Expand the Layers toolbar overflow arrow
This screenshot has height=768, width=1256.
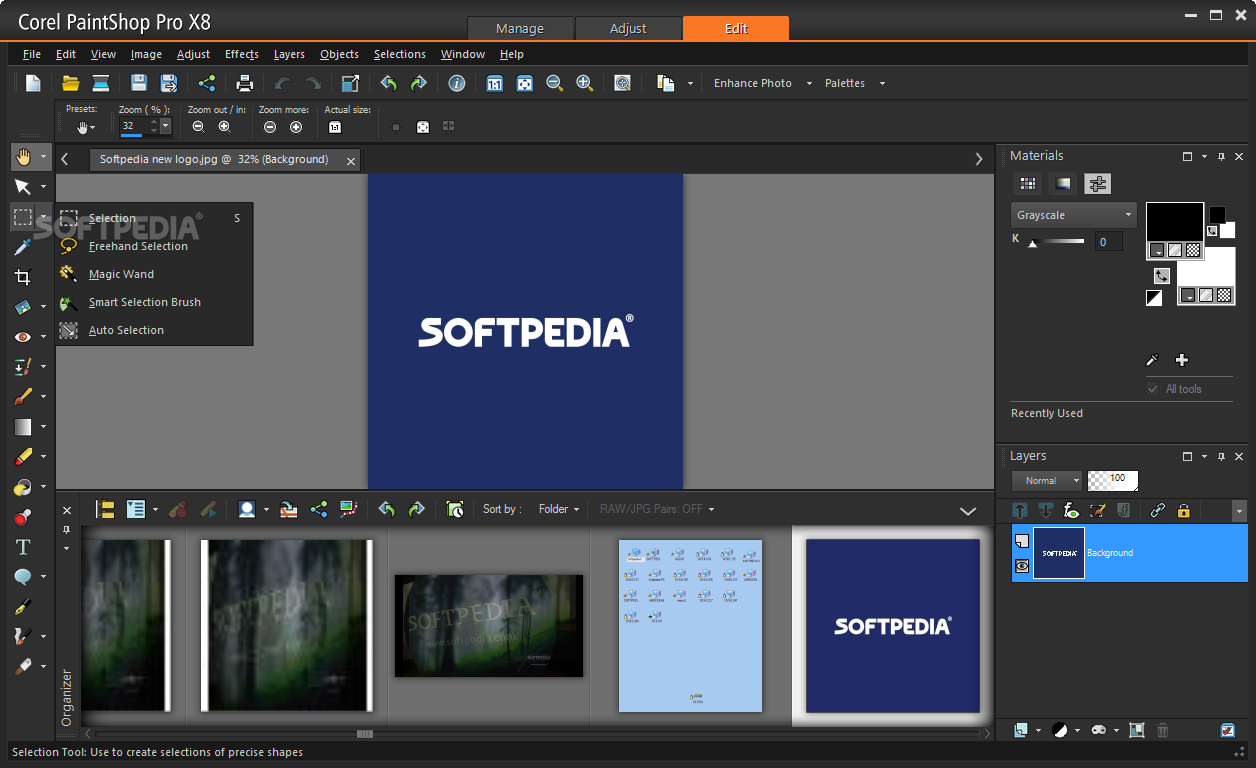tap(1240, 510)
